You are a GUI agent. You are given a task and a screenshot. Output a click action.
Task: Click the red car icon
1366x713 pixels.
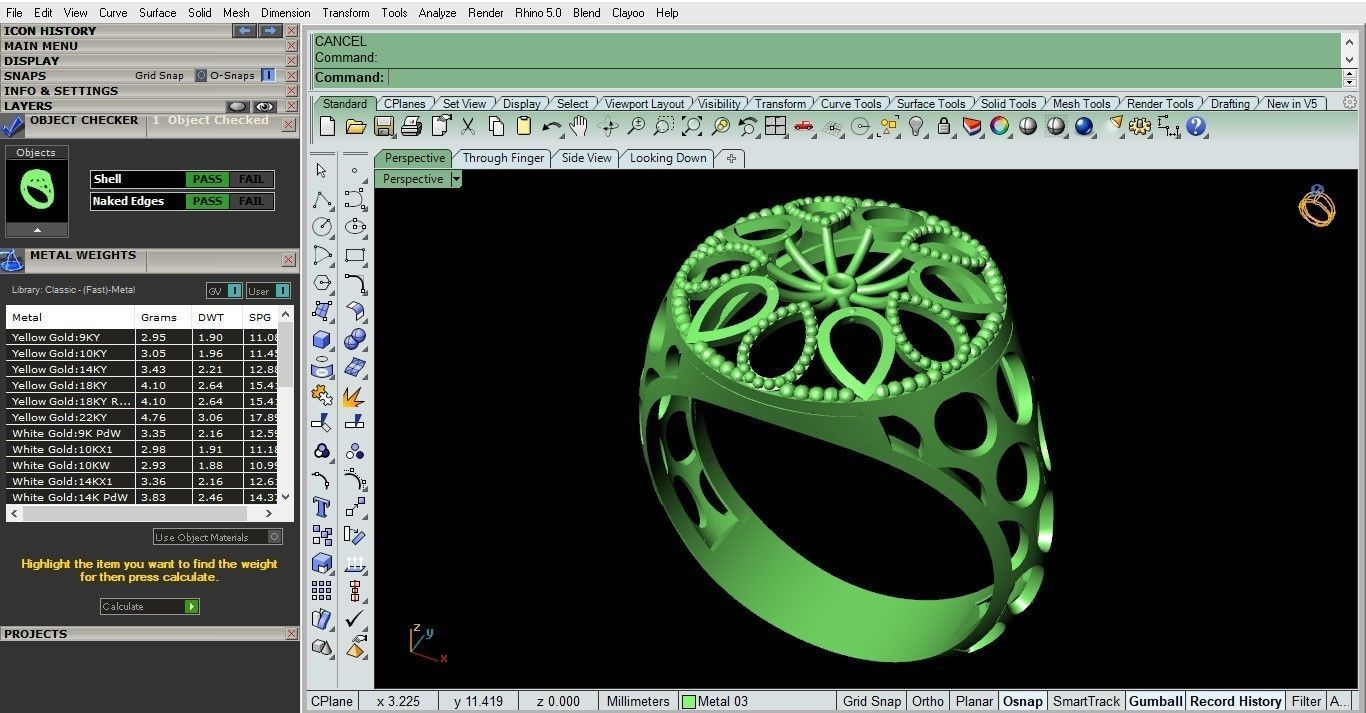[803, 127]
